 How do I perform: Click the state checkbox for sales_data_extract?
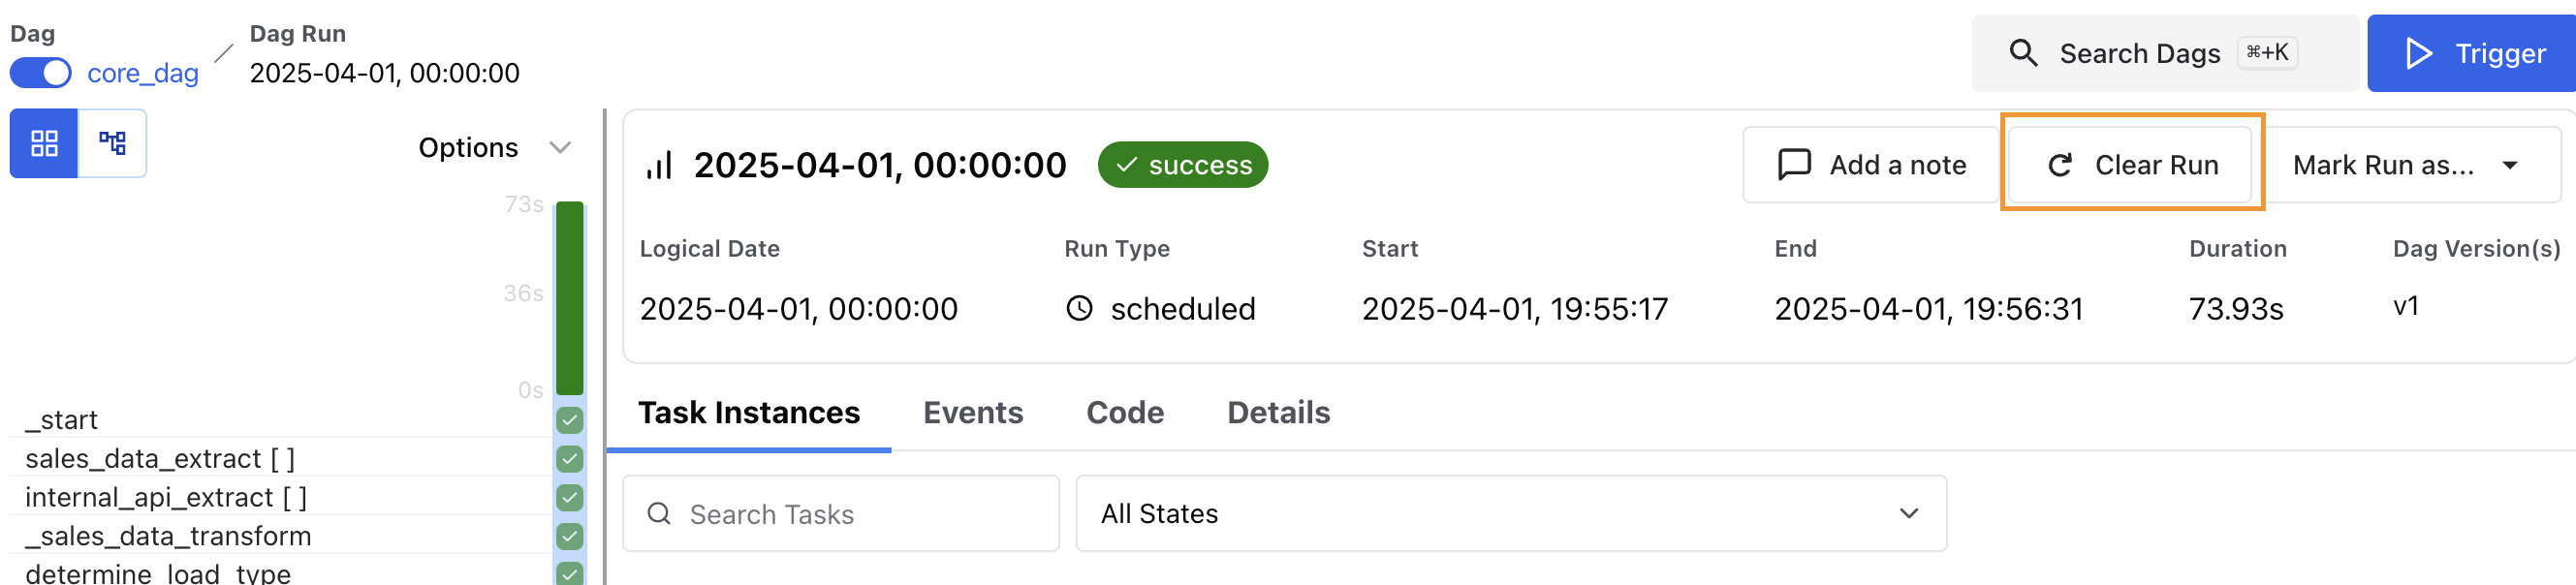pos(570,458)
